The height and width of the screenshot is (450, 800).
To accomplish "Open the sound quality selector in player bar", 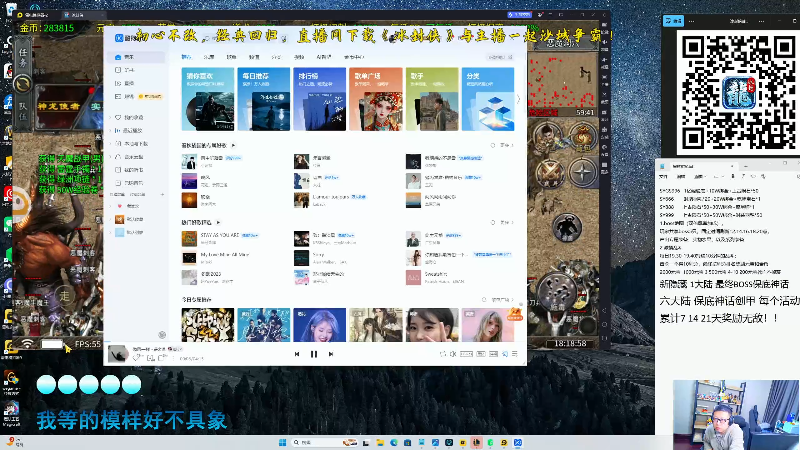I will (x=466, y=354).
